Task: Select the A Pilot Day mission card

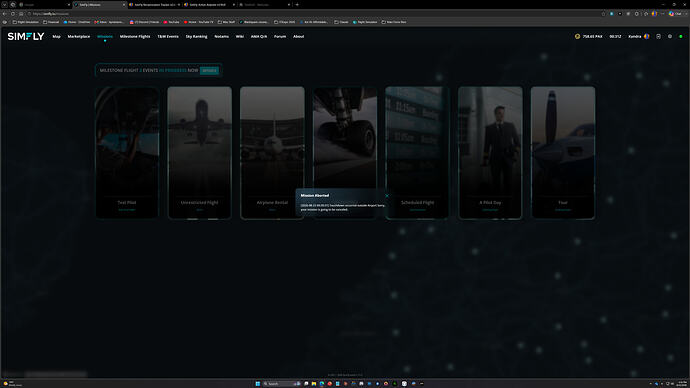Action: pos(490,153)
